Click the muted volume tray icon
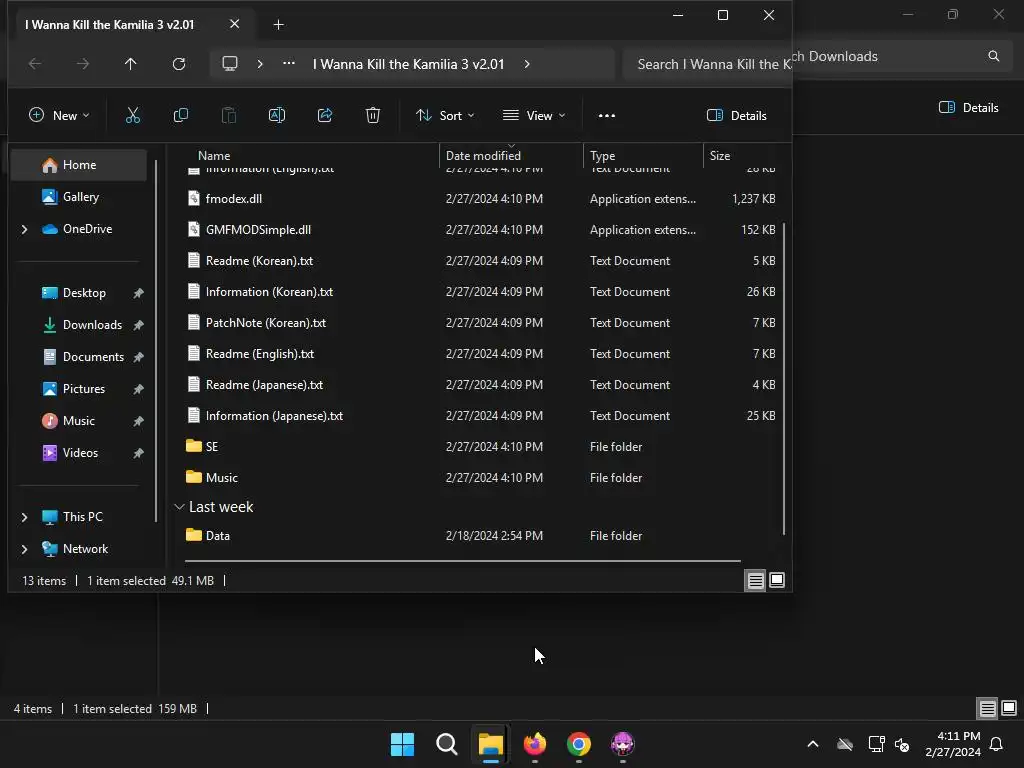This screenshot has width=1024, height=768. coord(903,744)
